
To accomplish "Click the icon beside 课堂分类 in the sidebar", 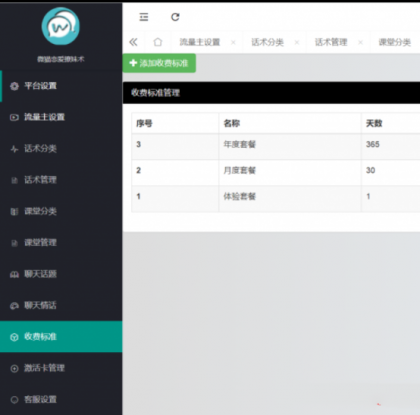I will click(14, 212).
